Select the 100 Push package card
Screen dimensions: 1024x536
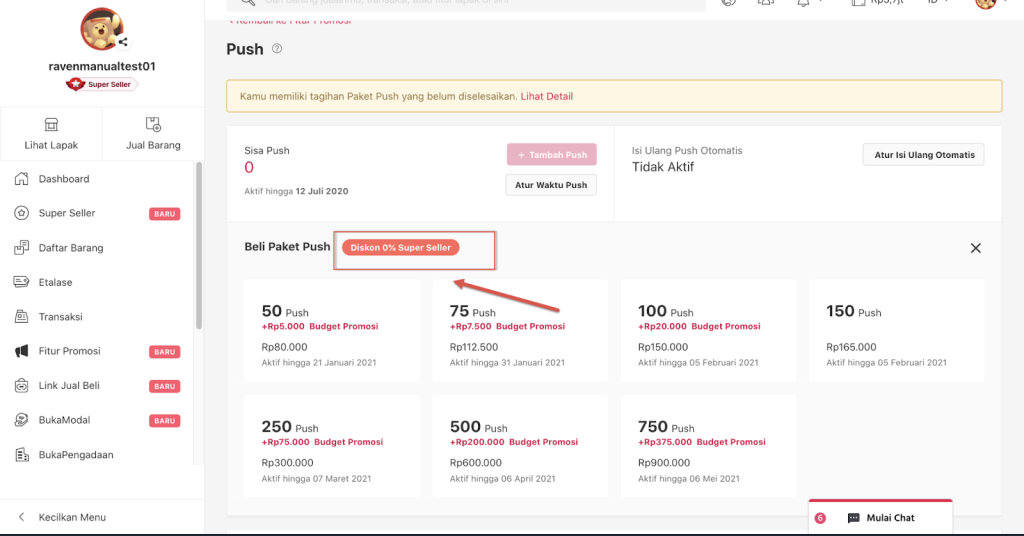pos(708,330)
